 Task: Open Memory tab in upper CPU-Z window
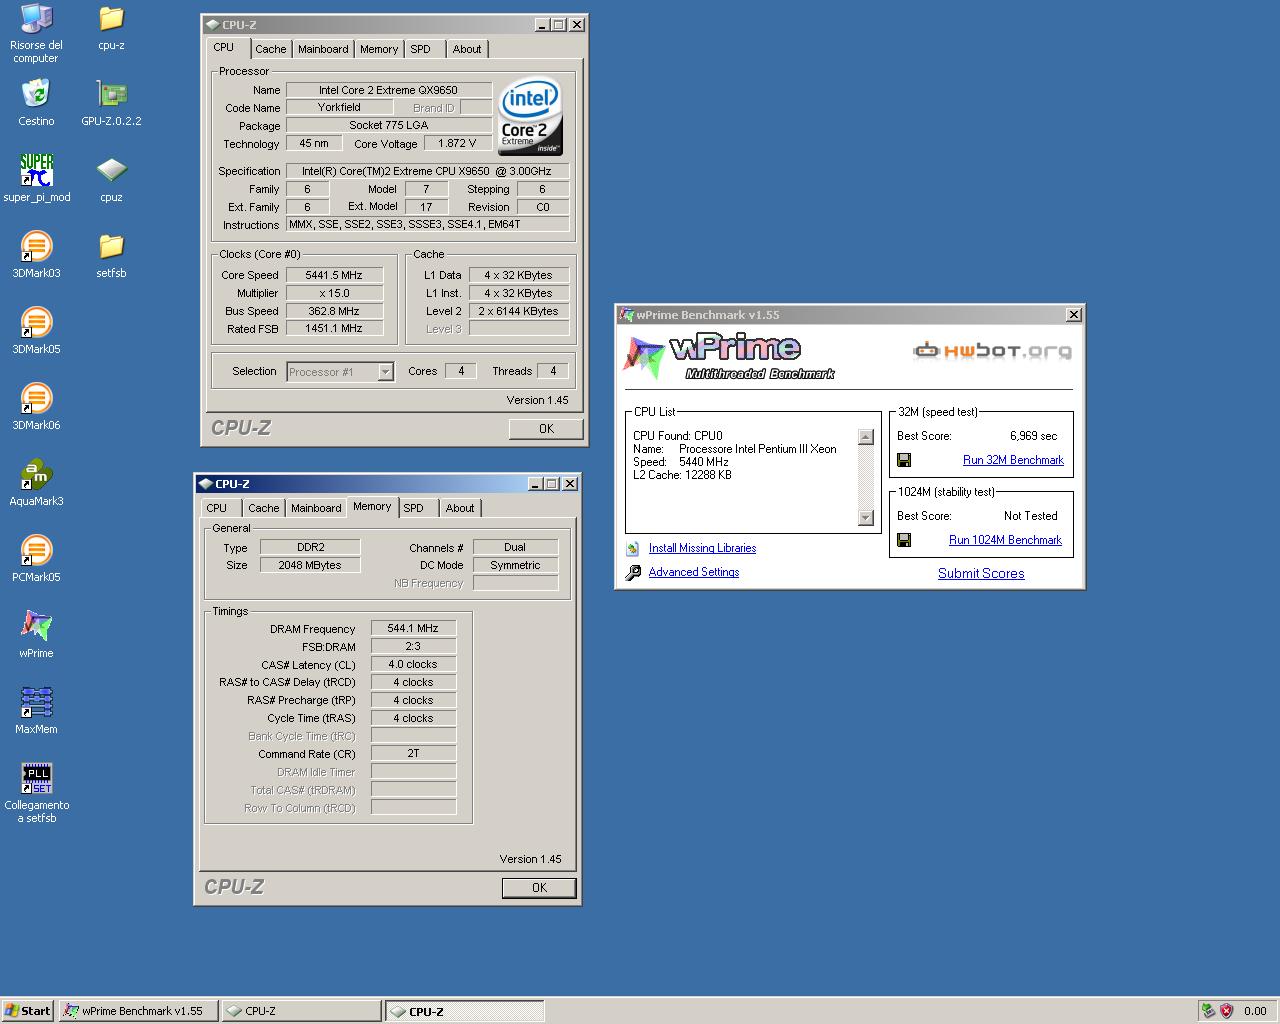coord(379,49)
